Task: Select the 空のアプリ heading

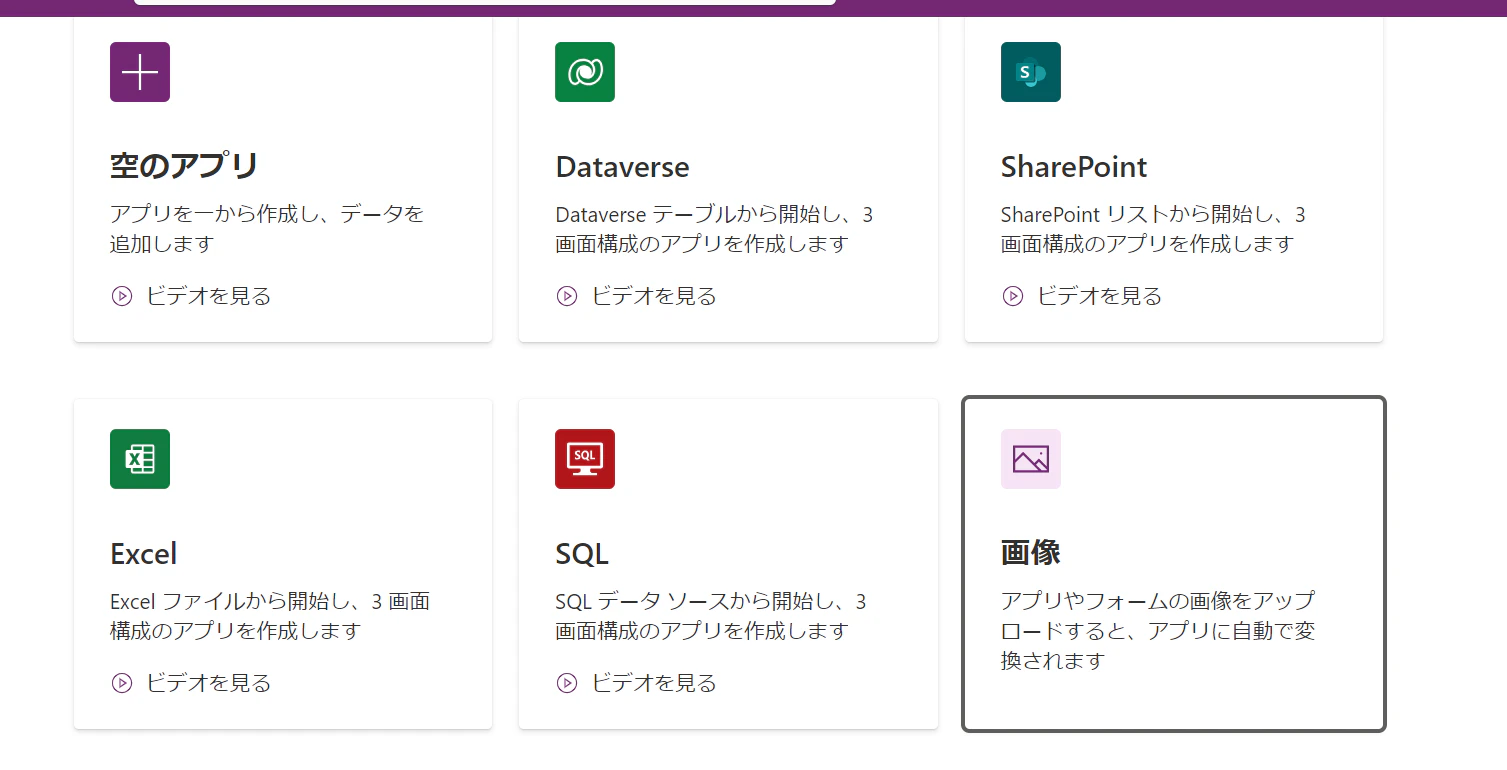Action: 184,166
